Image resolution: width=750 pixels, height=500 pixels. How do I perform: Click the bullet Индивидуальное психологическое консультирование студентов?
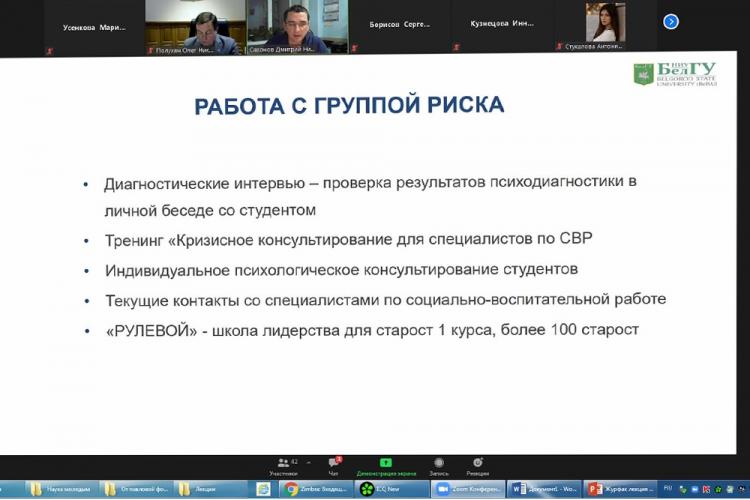coord(341,270)
